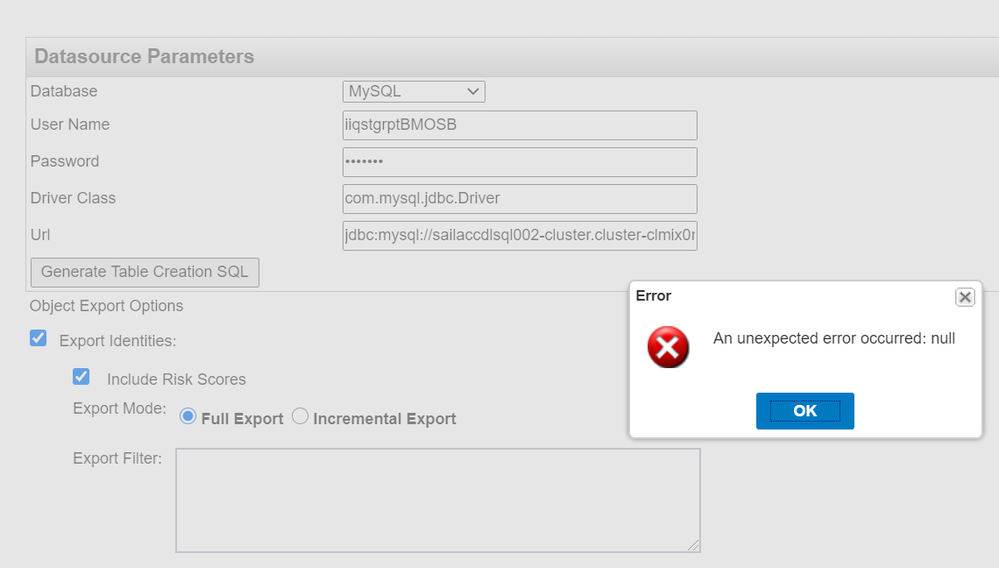The image size is (999, 568).
Task: Select the Url input field
Action: 519,235
